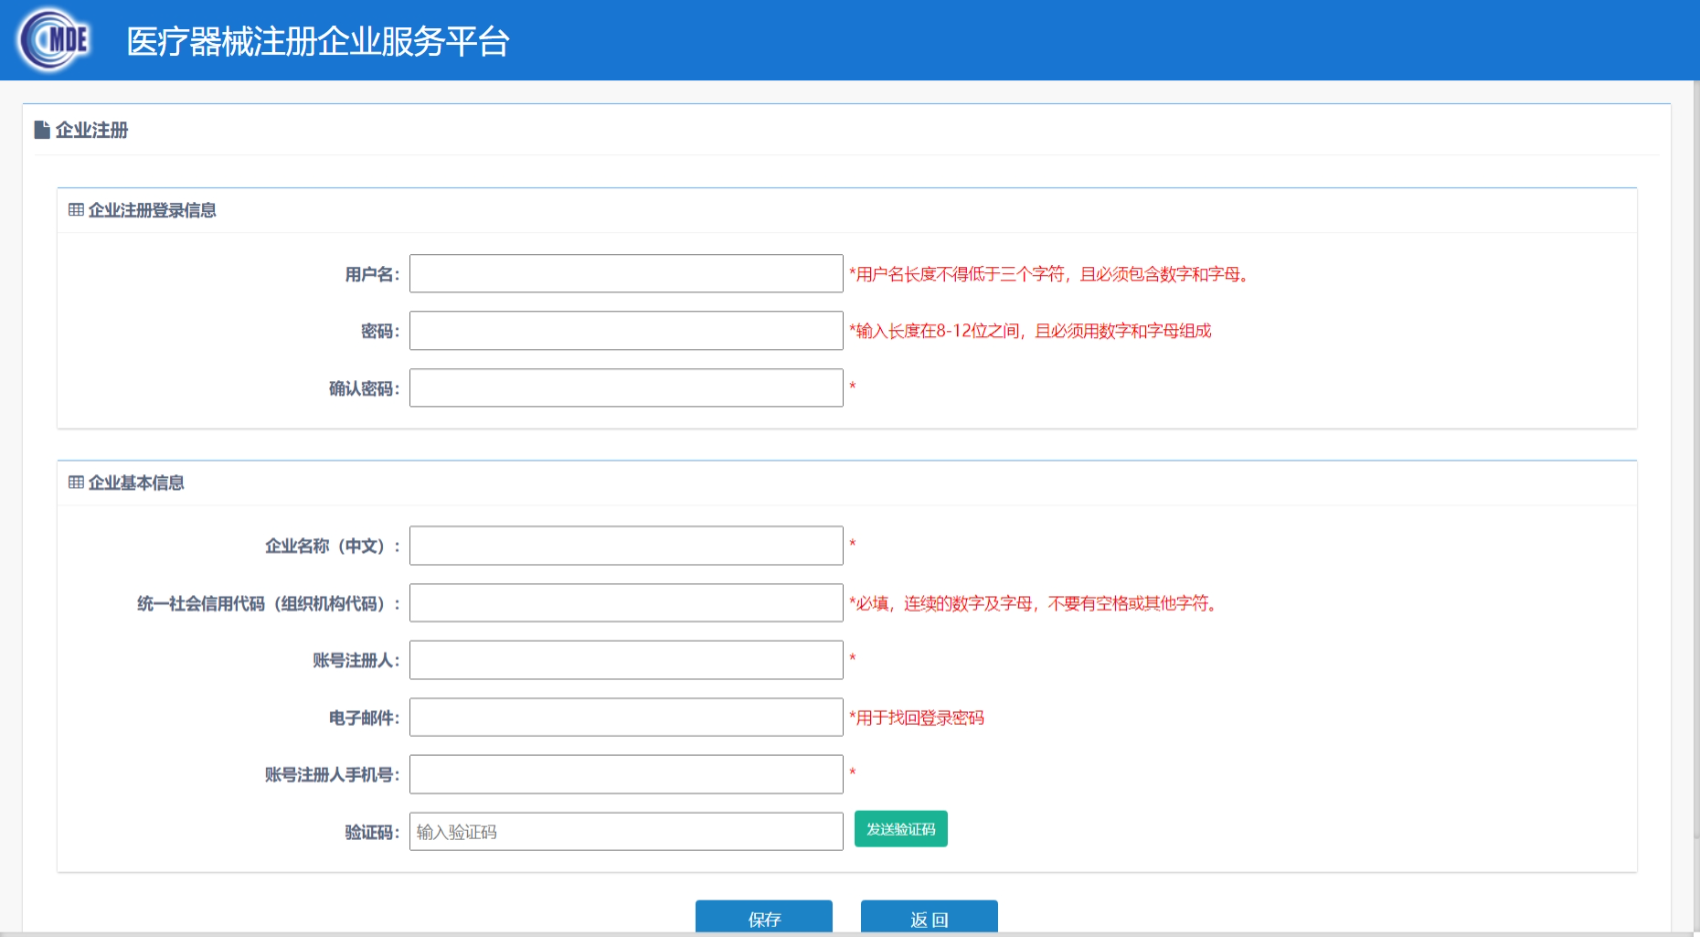Screen dimensions: 1700x937
Task: Click the 保存 button
Action: click(764, 918)
